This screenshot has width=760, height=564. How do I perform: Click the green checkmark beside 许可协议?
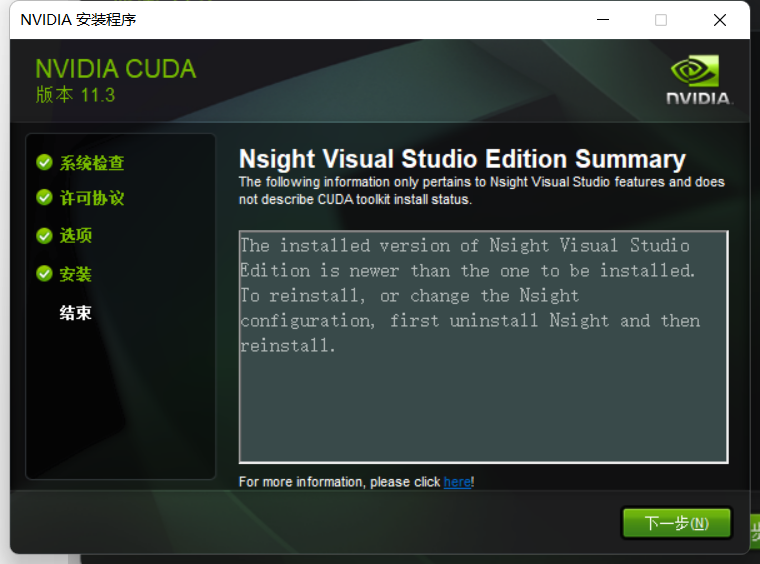click(44, 198)
